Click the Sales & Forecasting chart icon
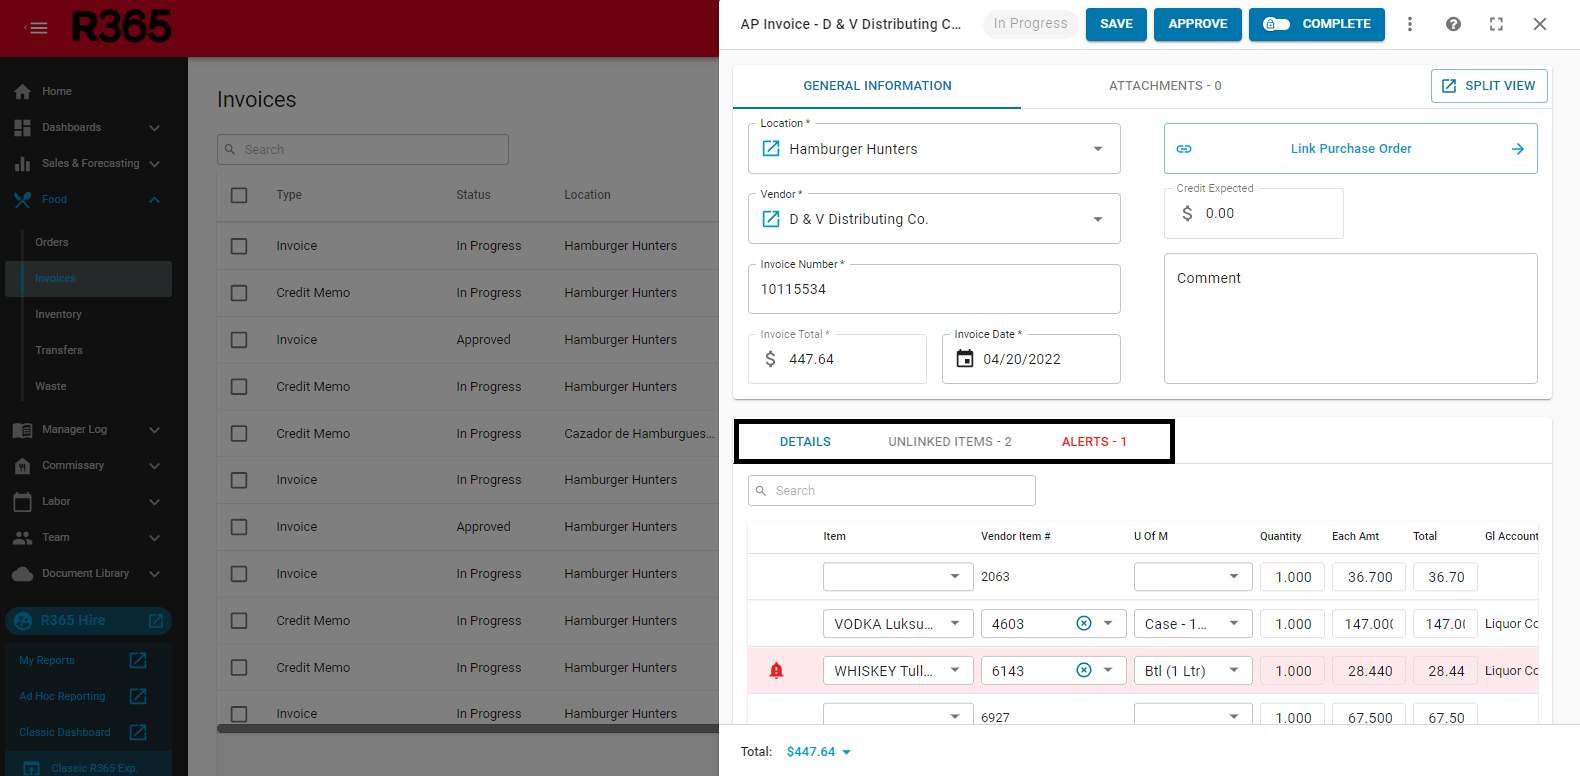Viewport: 1580px width, 776px height. (22, 163)
